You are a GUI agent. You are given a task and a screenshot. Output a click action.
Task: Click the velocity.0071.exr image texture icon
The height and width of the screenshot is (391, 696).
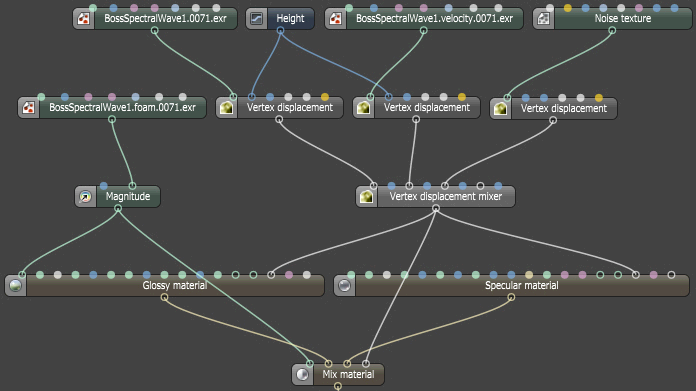(x=336, y=19)
